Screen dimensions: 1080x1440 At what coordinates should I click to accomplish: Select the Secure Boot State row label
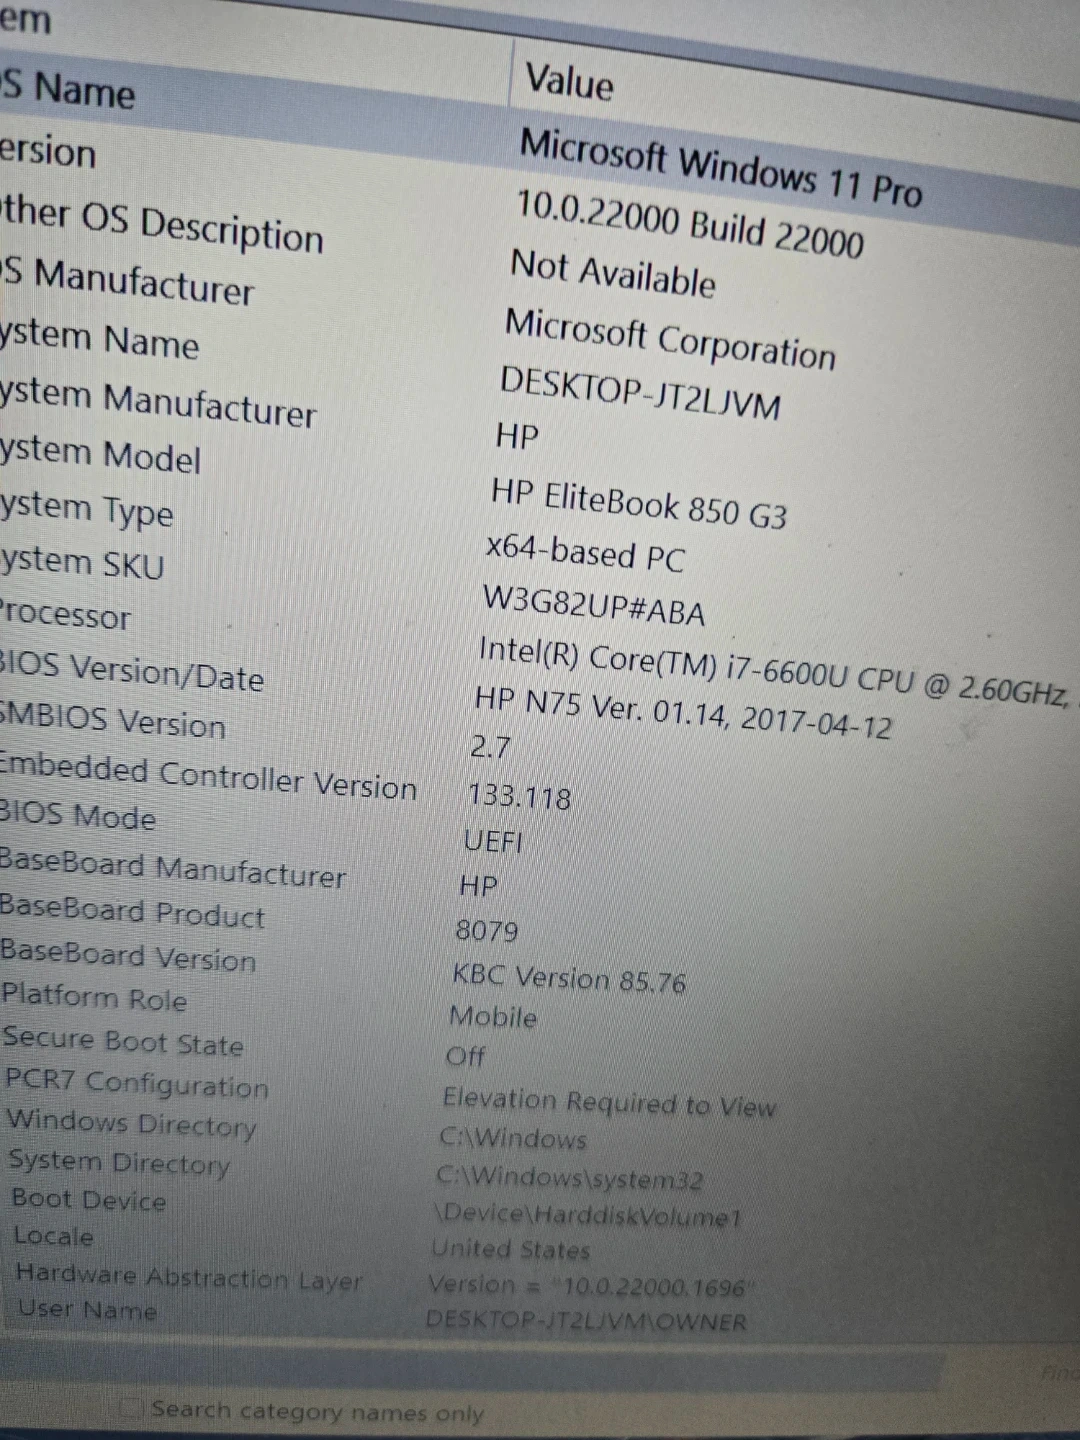click(x=124, y=1042)
